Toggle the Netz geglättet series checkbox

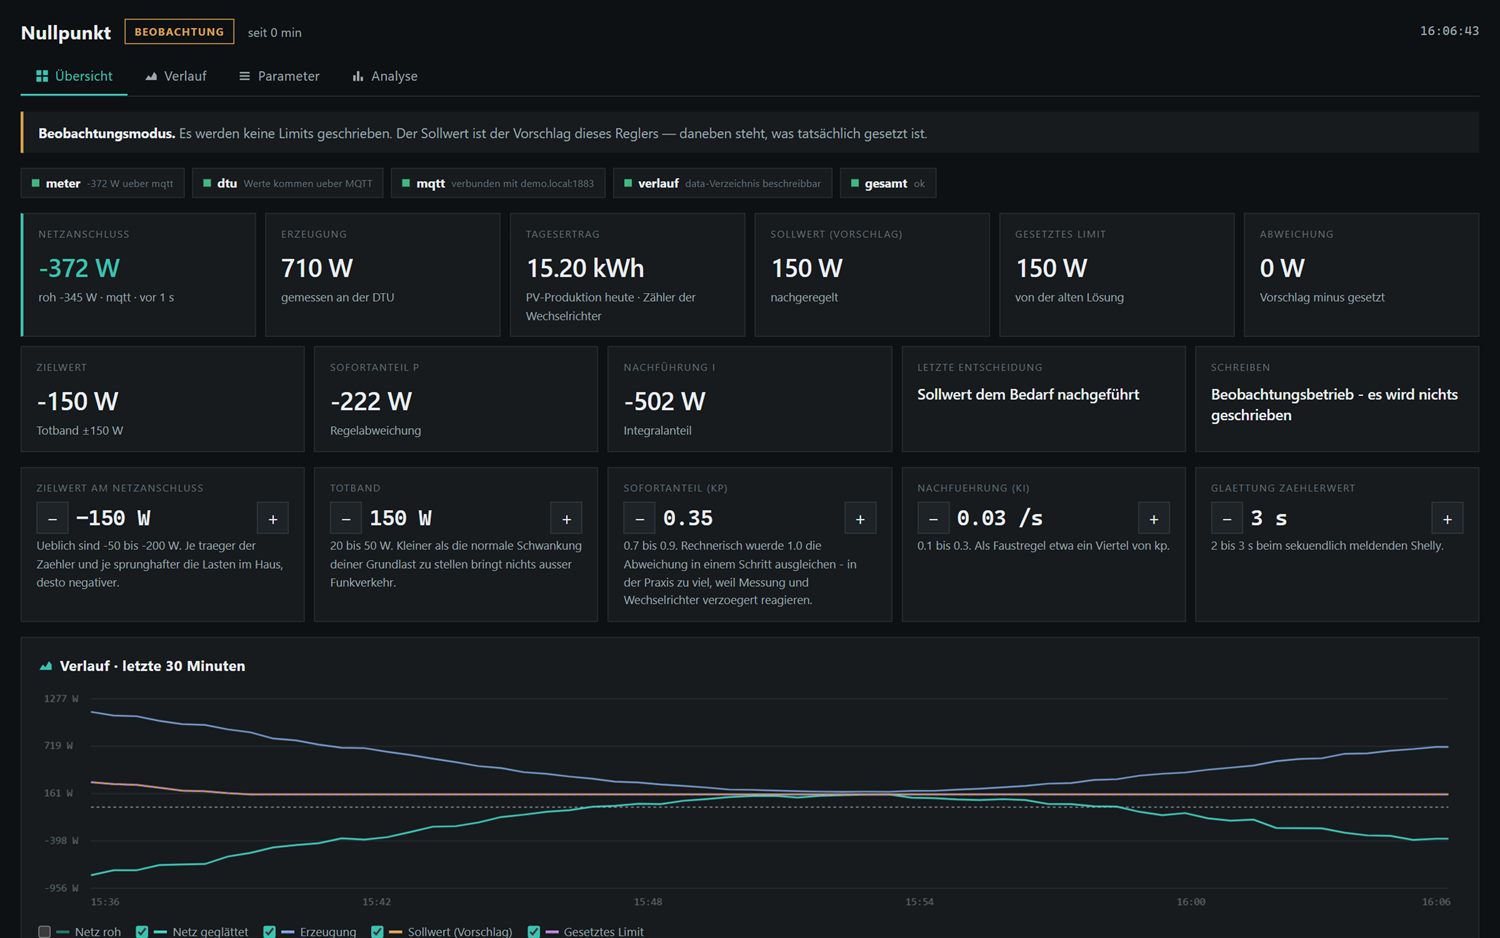[x=142, y=931]
